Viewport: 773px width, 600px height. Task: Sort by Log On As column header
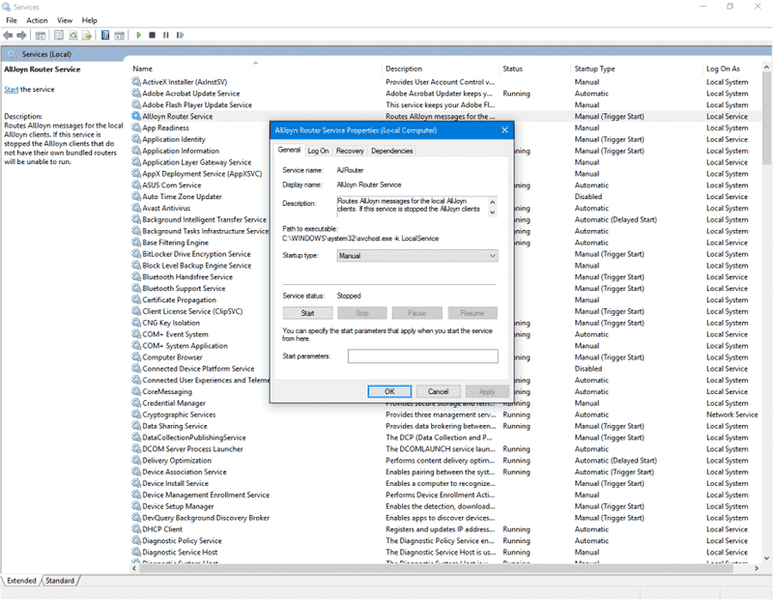tap(723, 69)
